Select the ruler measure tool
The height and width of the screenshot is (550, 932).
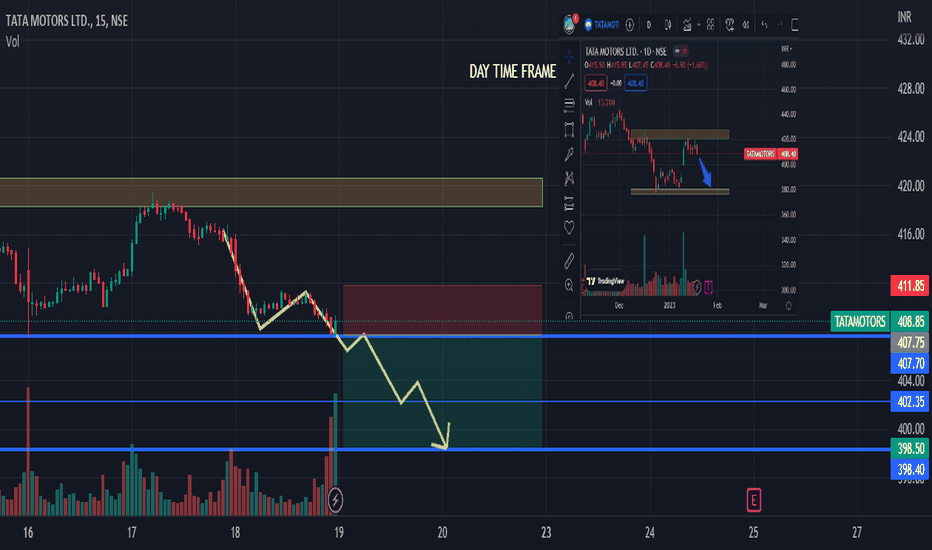pos(569,260)
